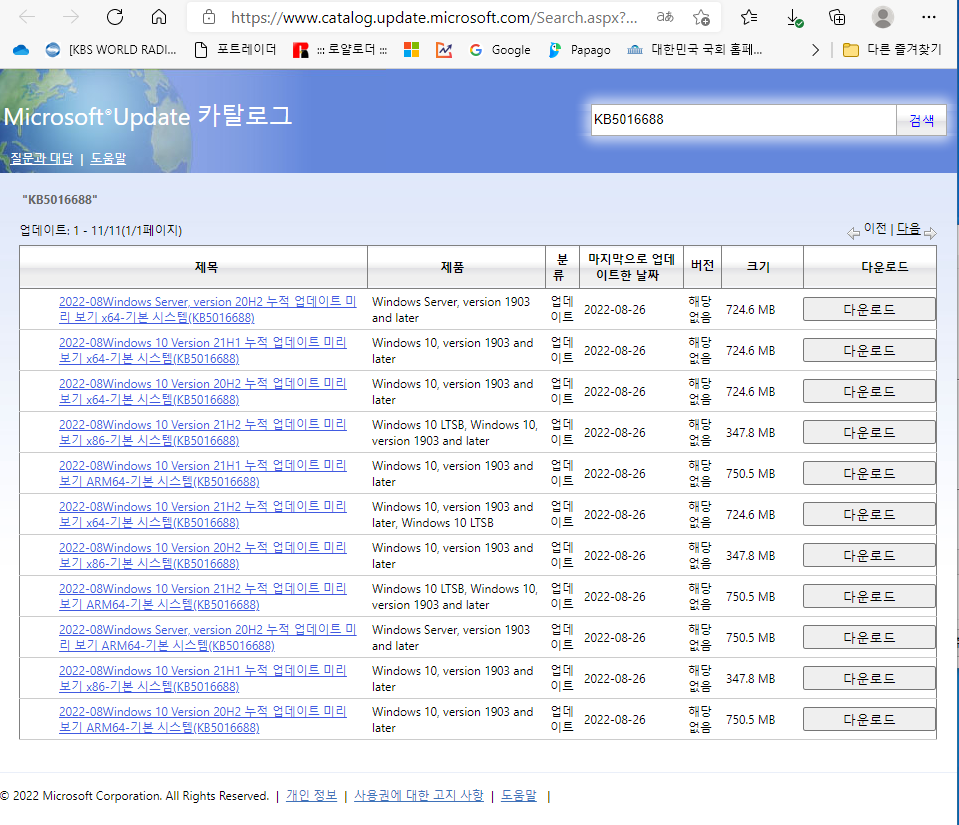959x825 pixels.
Task: Open the 도움말 link in header
Action: tap(108, 158)
